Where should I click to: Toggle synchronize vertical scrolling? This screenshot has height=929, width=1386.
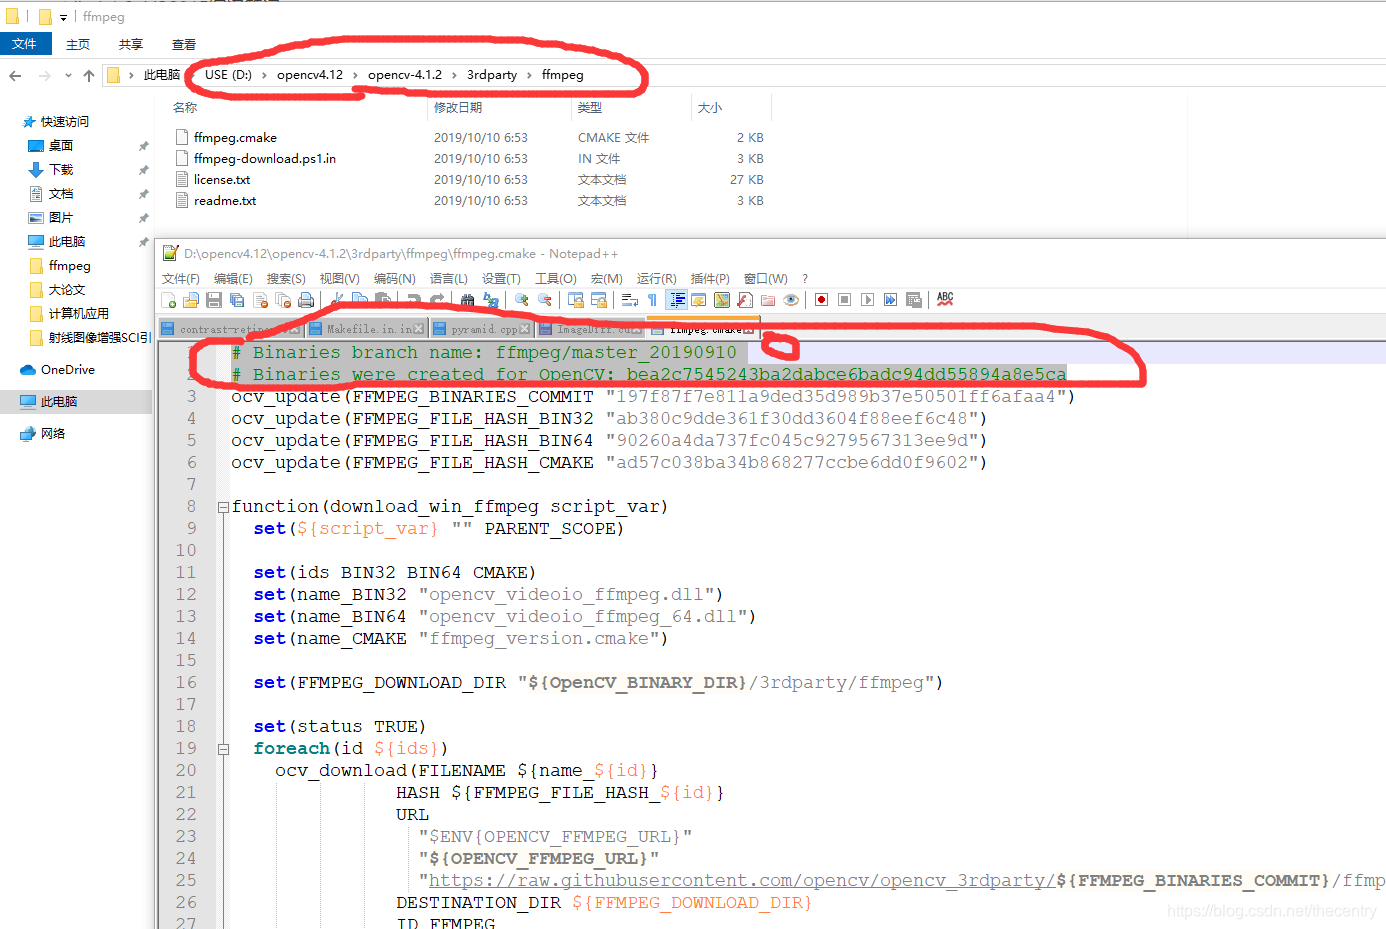[x=576, y=300]
